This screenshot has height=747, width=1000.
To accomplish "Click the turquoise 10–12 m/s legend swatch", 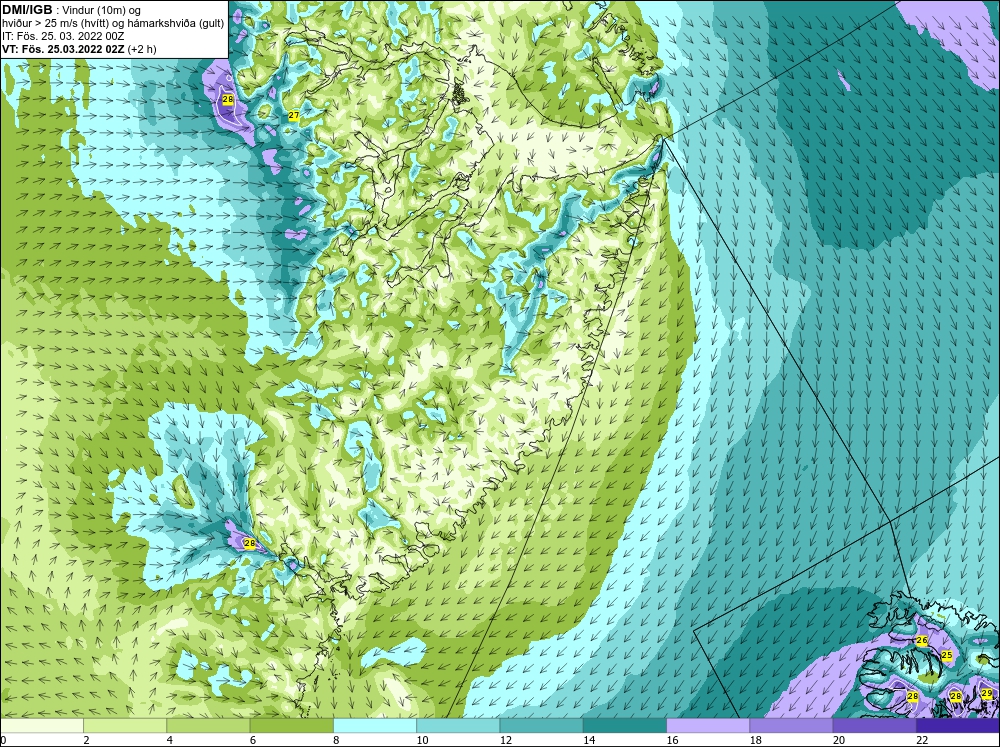I will [458, 726].
